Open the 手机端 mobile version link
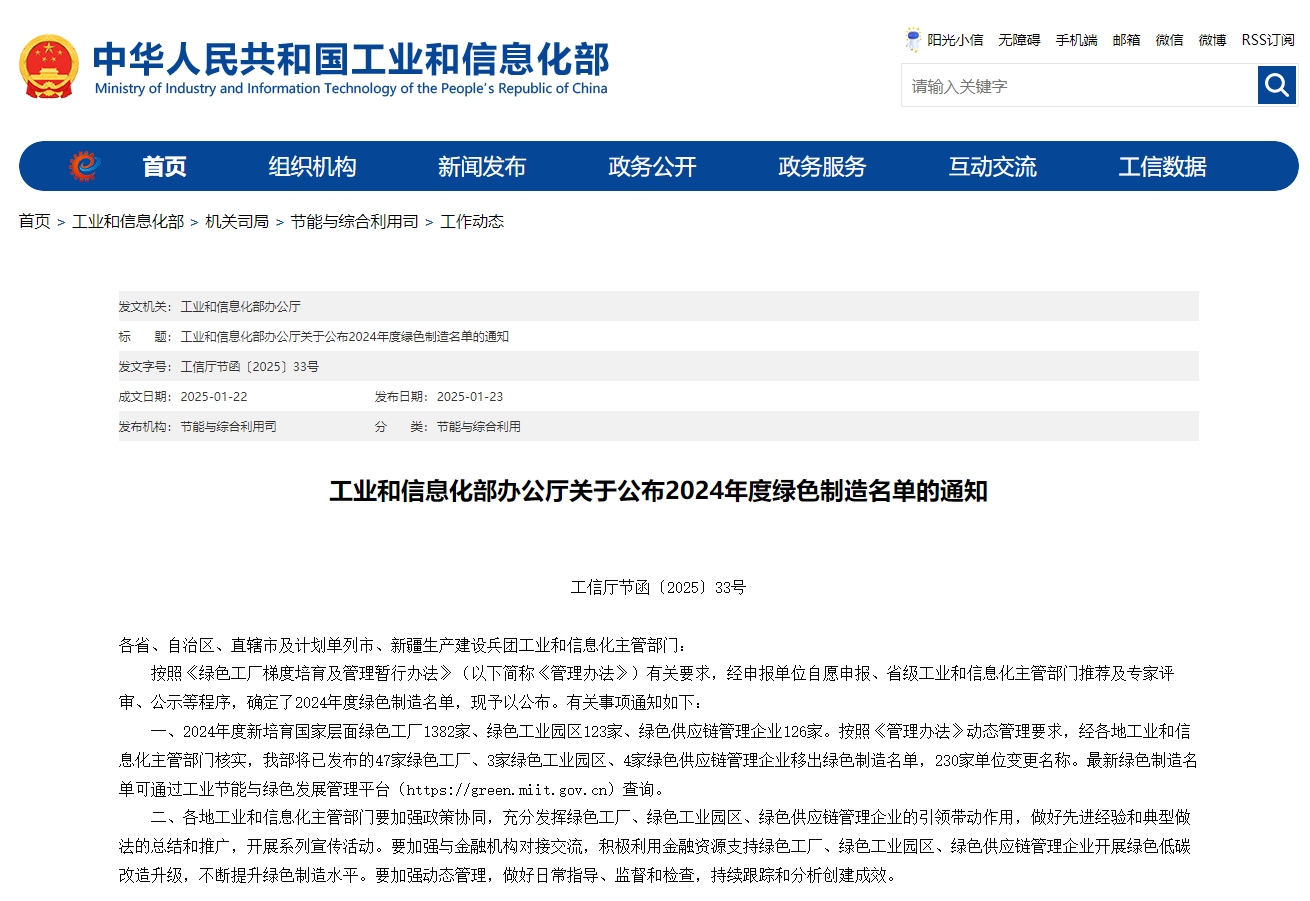The height and width of the screenshot is (901, 1310). (x=1076, y=40)
